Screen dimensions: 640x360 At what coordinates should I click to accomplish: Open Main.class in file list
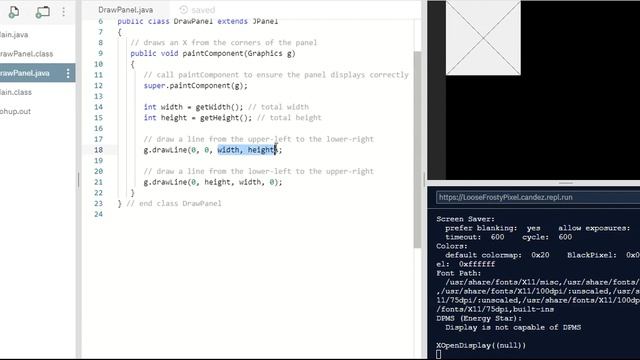[x=16, y=92]
